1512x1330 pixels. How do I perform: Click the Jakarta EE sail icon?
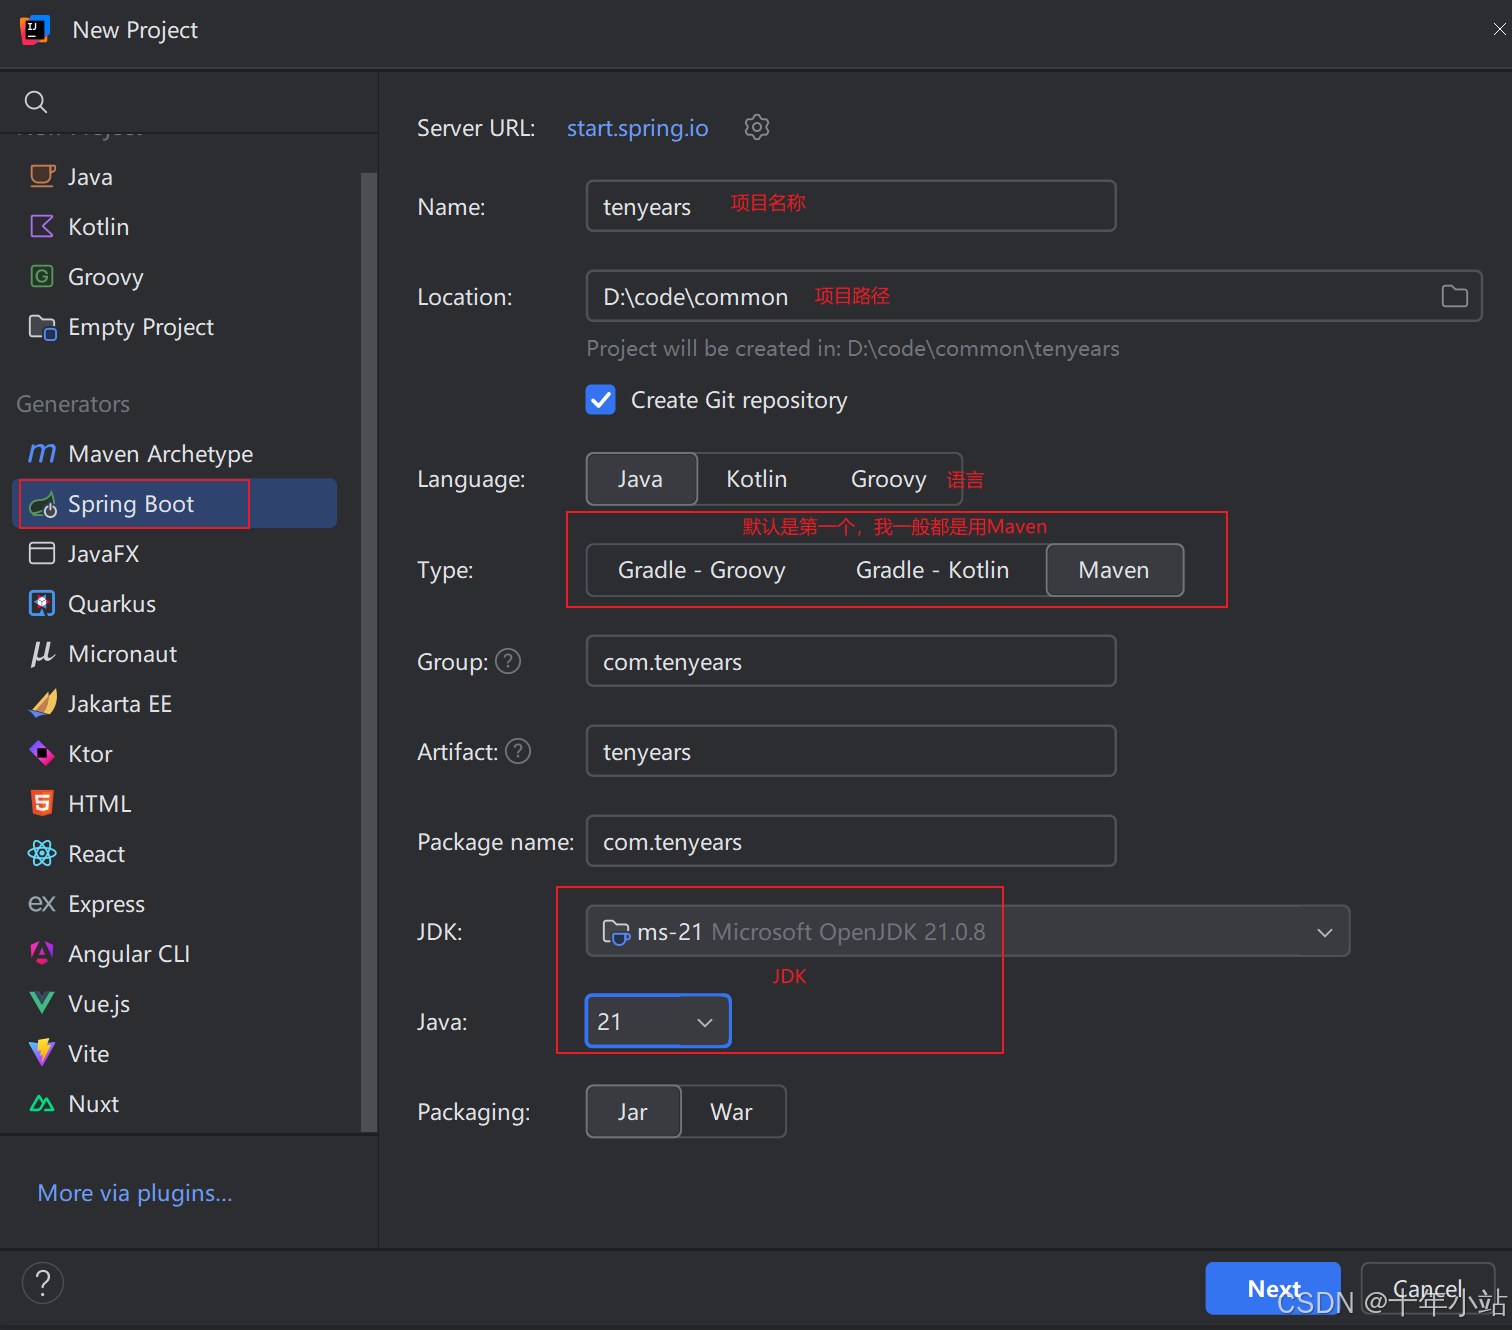[43, 703]
